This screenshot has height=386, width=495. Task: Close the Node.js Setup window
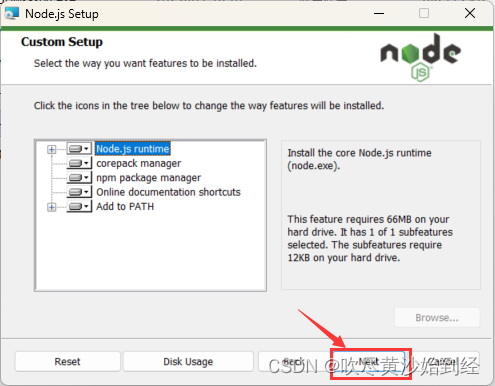[x=470, y=14]
